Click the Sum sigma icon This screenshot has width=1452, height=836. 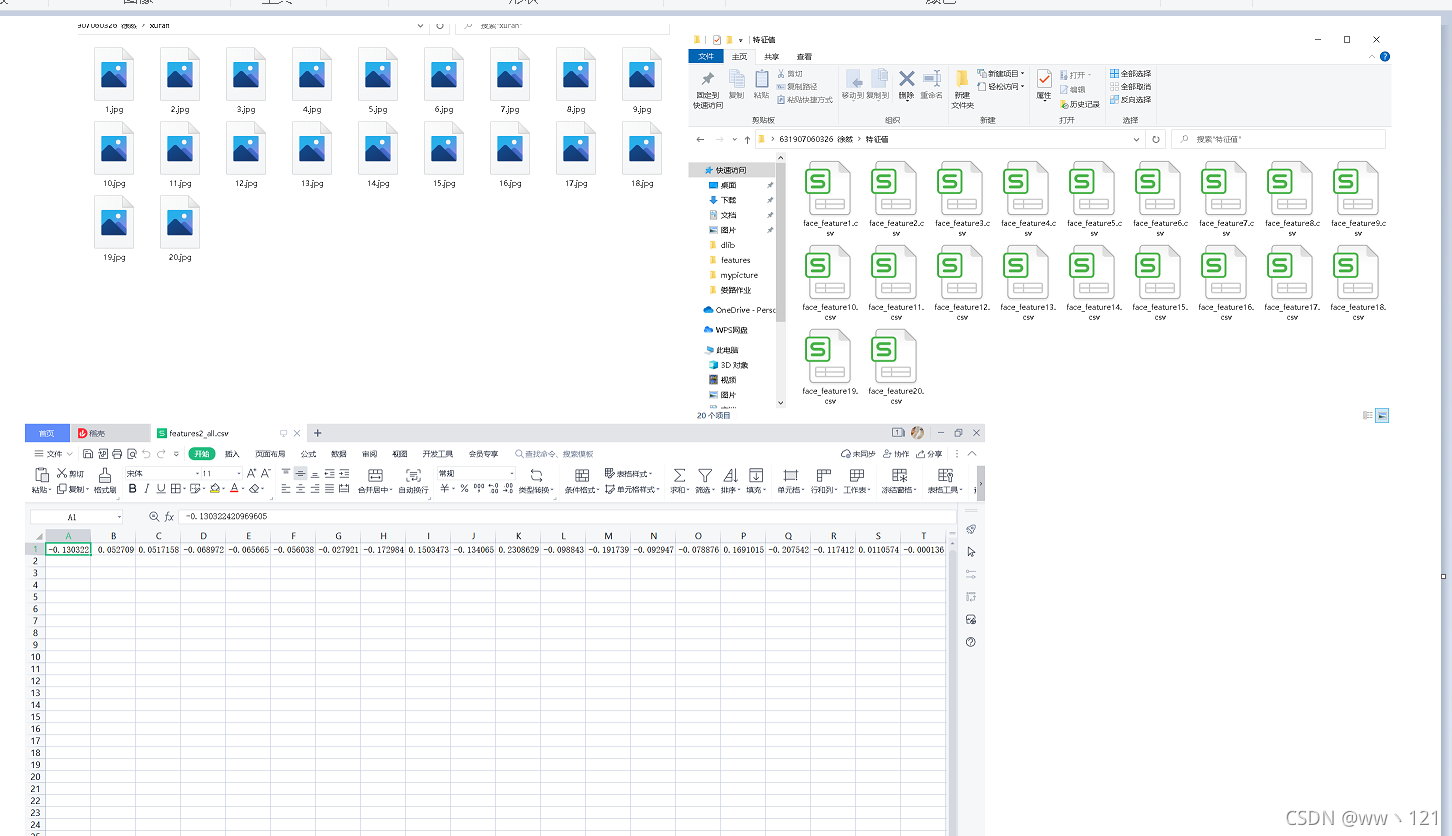[x=679, y=475]
